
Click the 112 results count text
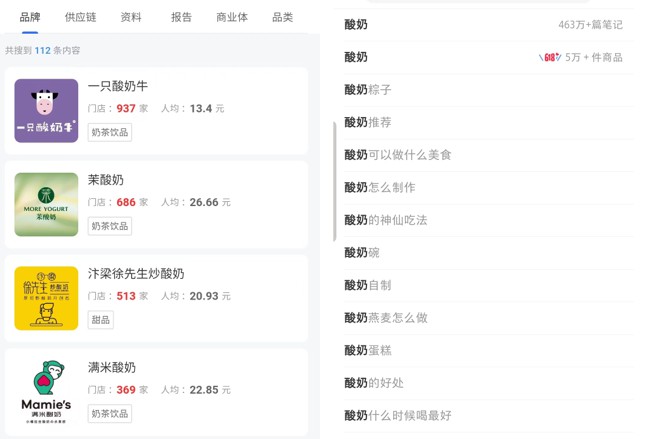pyautogui.click(x=43, y=50)
